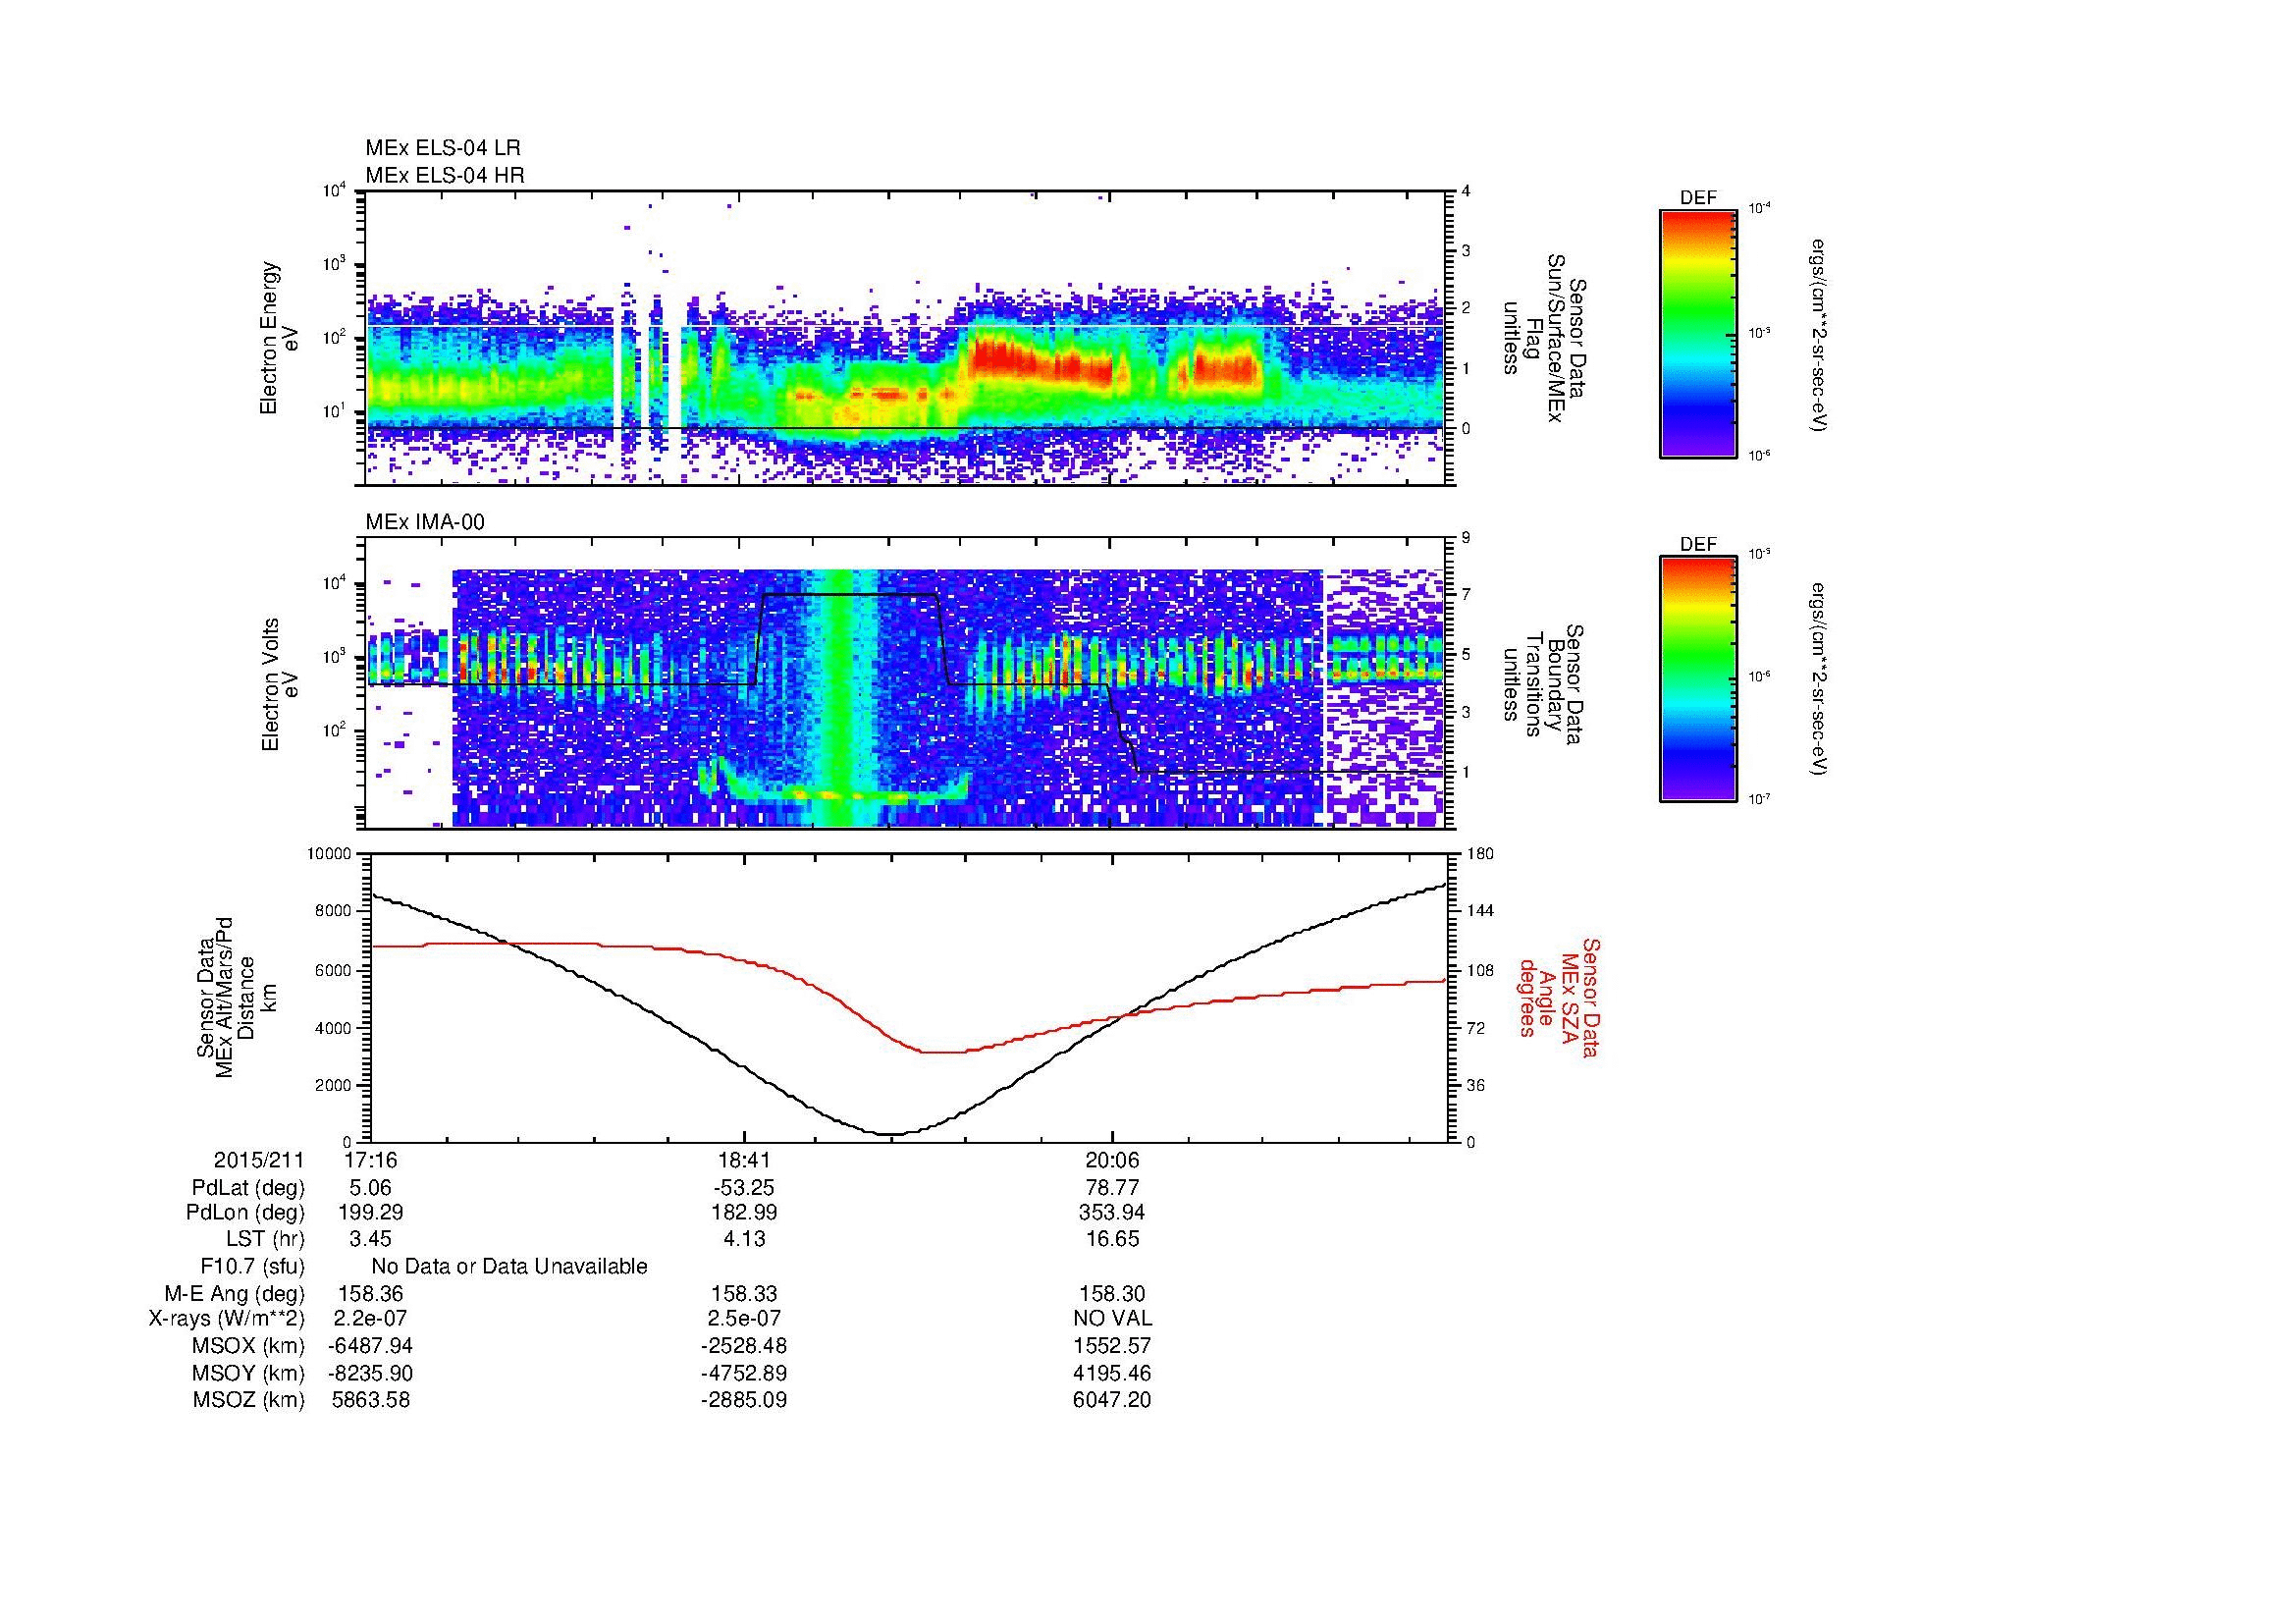Click the top ELS DEF color bar

pos(1698,333)
